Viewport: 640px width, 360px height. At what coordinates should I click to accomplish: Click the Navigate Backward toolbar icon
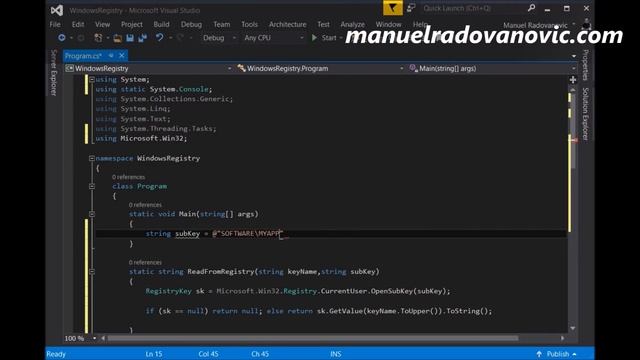coord(62,38)
